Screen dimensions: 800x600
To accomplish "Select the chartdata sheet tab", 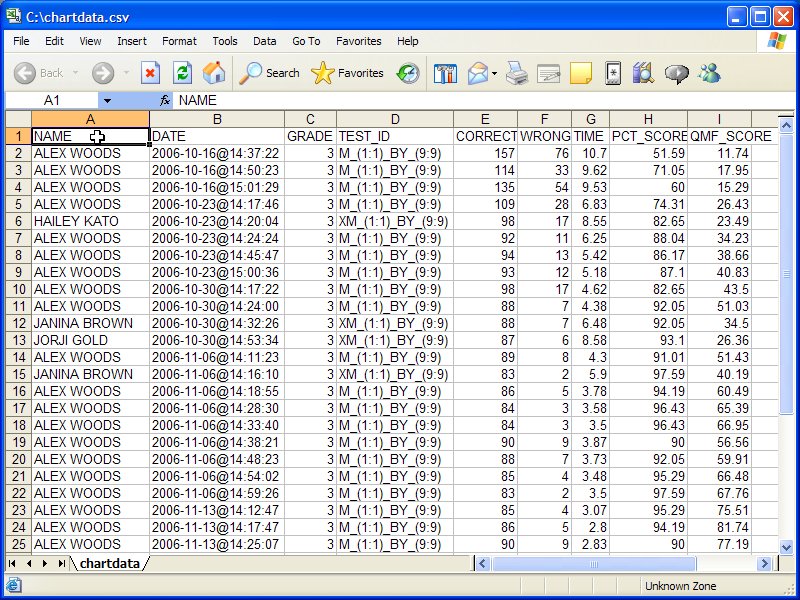I will (x=110, y=564).
